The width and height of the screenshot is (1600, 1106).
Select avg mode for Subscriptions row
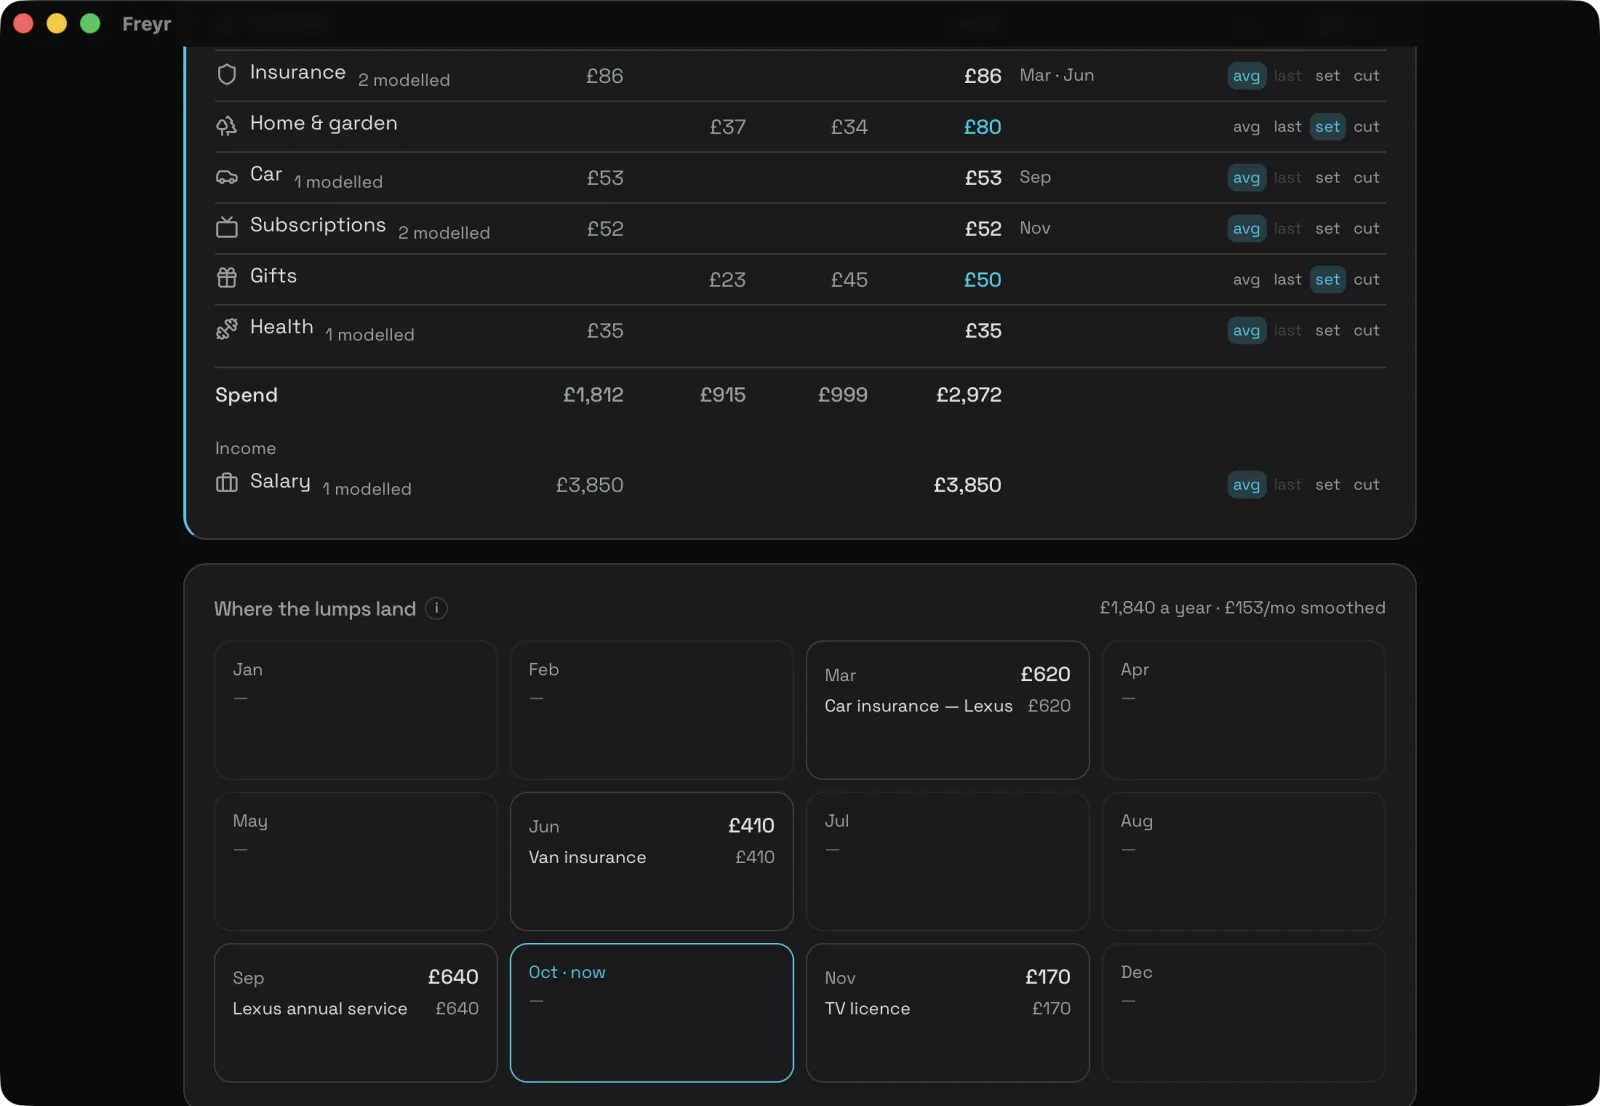click(1246, 229)
